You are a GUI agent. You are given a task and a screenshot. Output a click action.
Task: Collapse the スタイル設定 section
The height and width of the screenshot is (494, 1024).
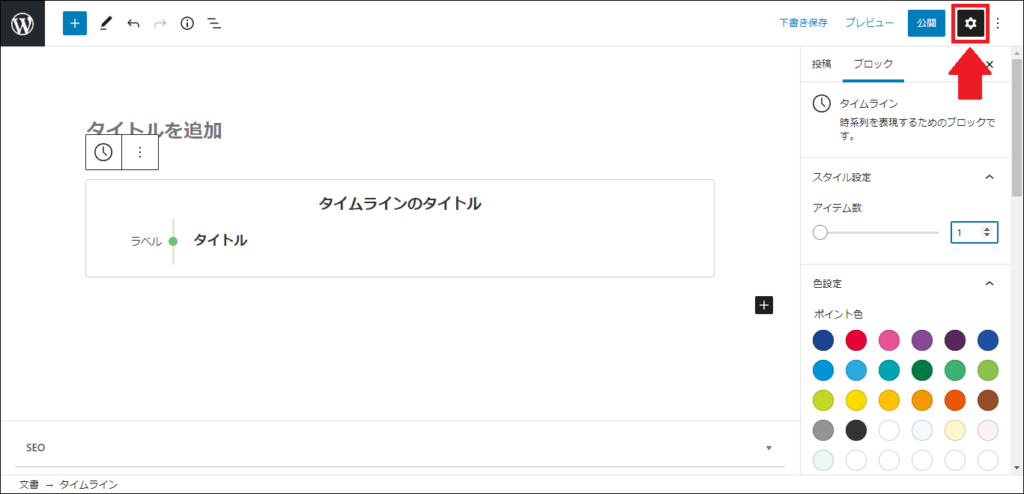[990, 177]
